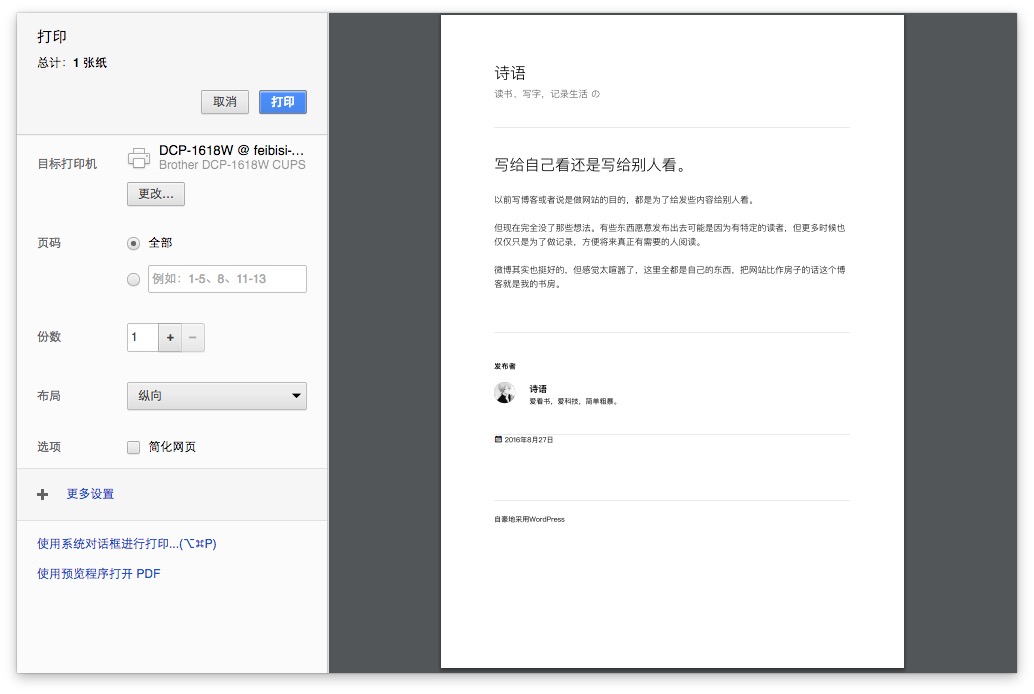Decrease copies with the − stepper
The width and height of the screenshot is (1034, 694).
[192, 337]
